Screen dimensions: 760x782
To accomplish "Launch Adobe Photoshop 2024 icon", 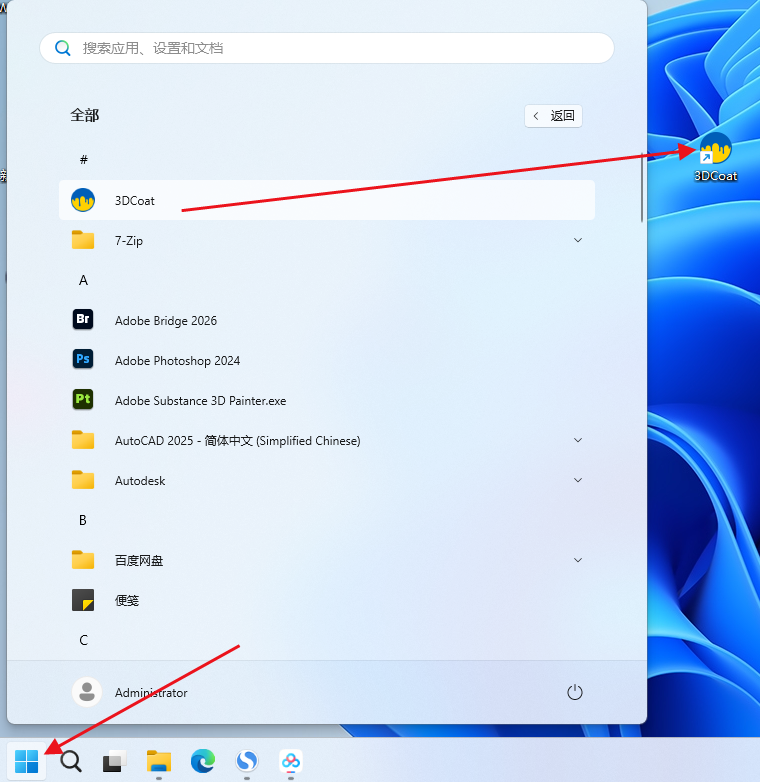I will 83,359.
